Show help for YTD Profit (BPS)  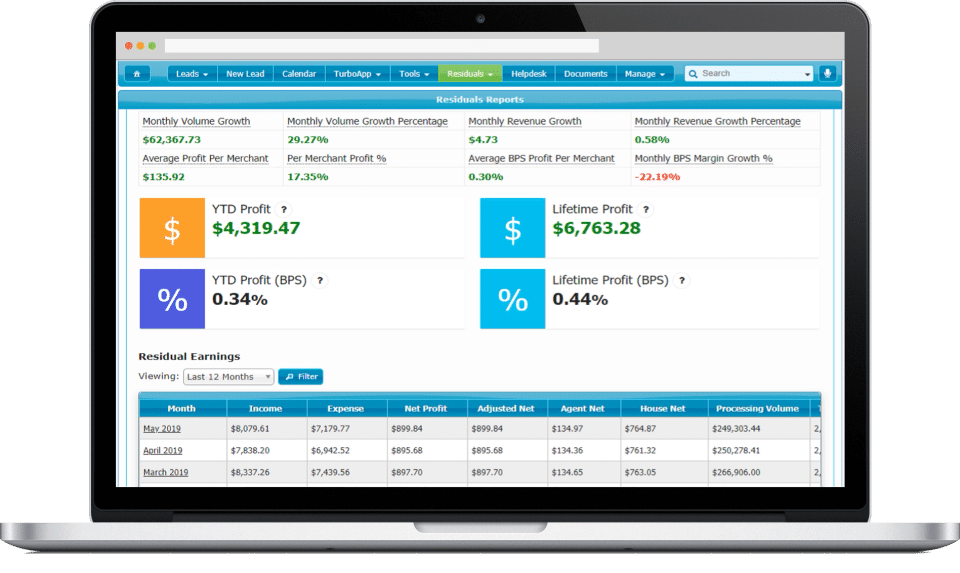point(320,280)
